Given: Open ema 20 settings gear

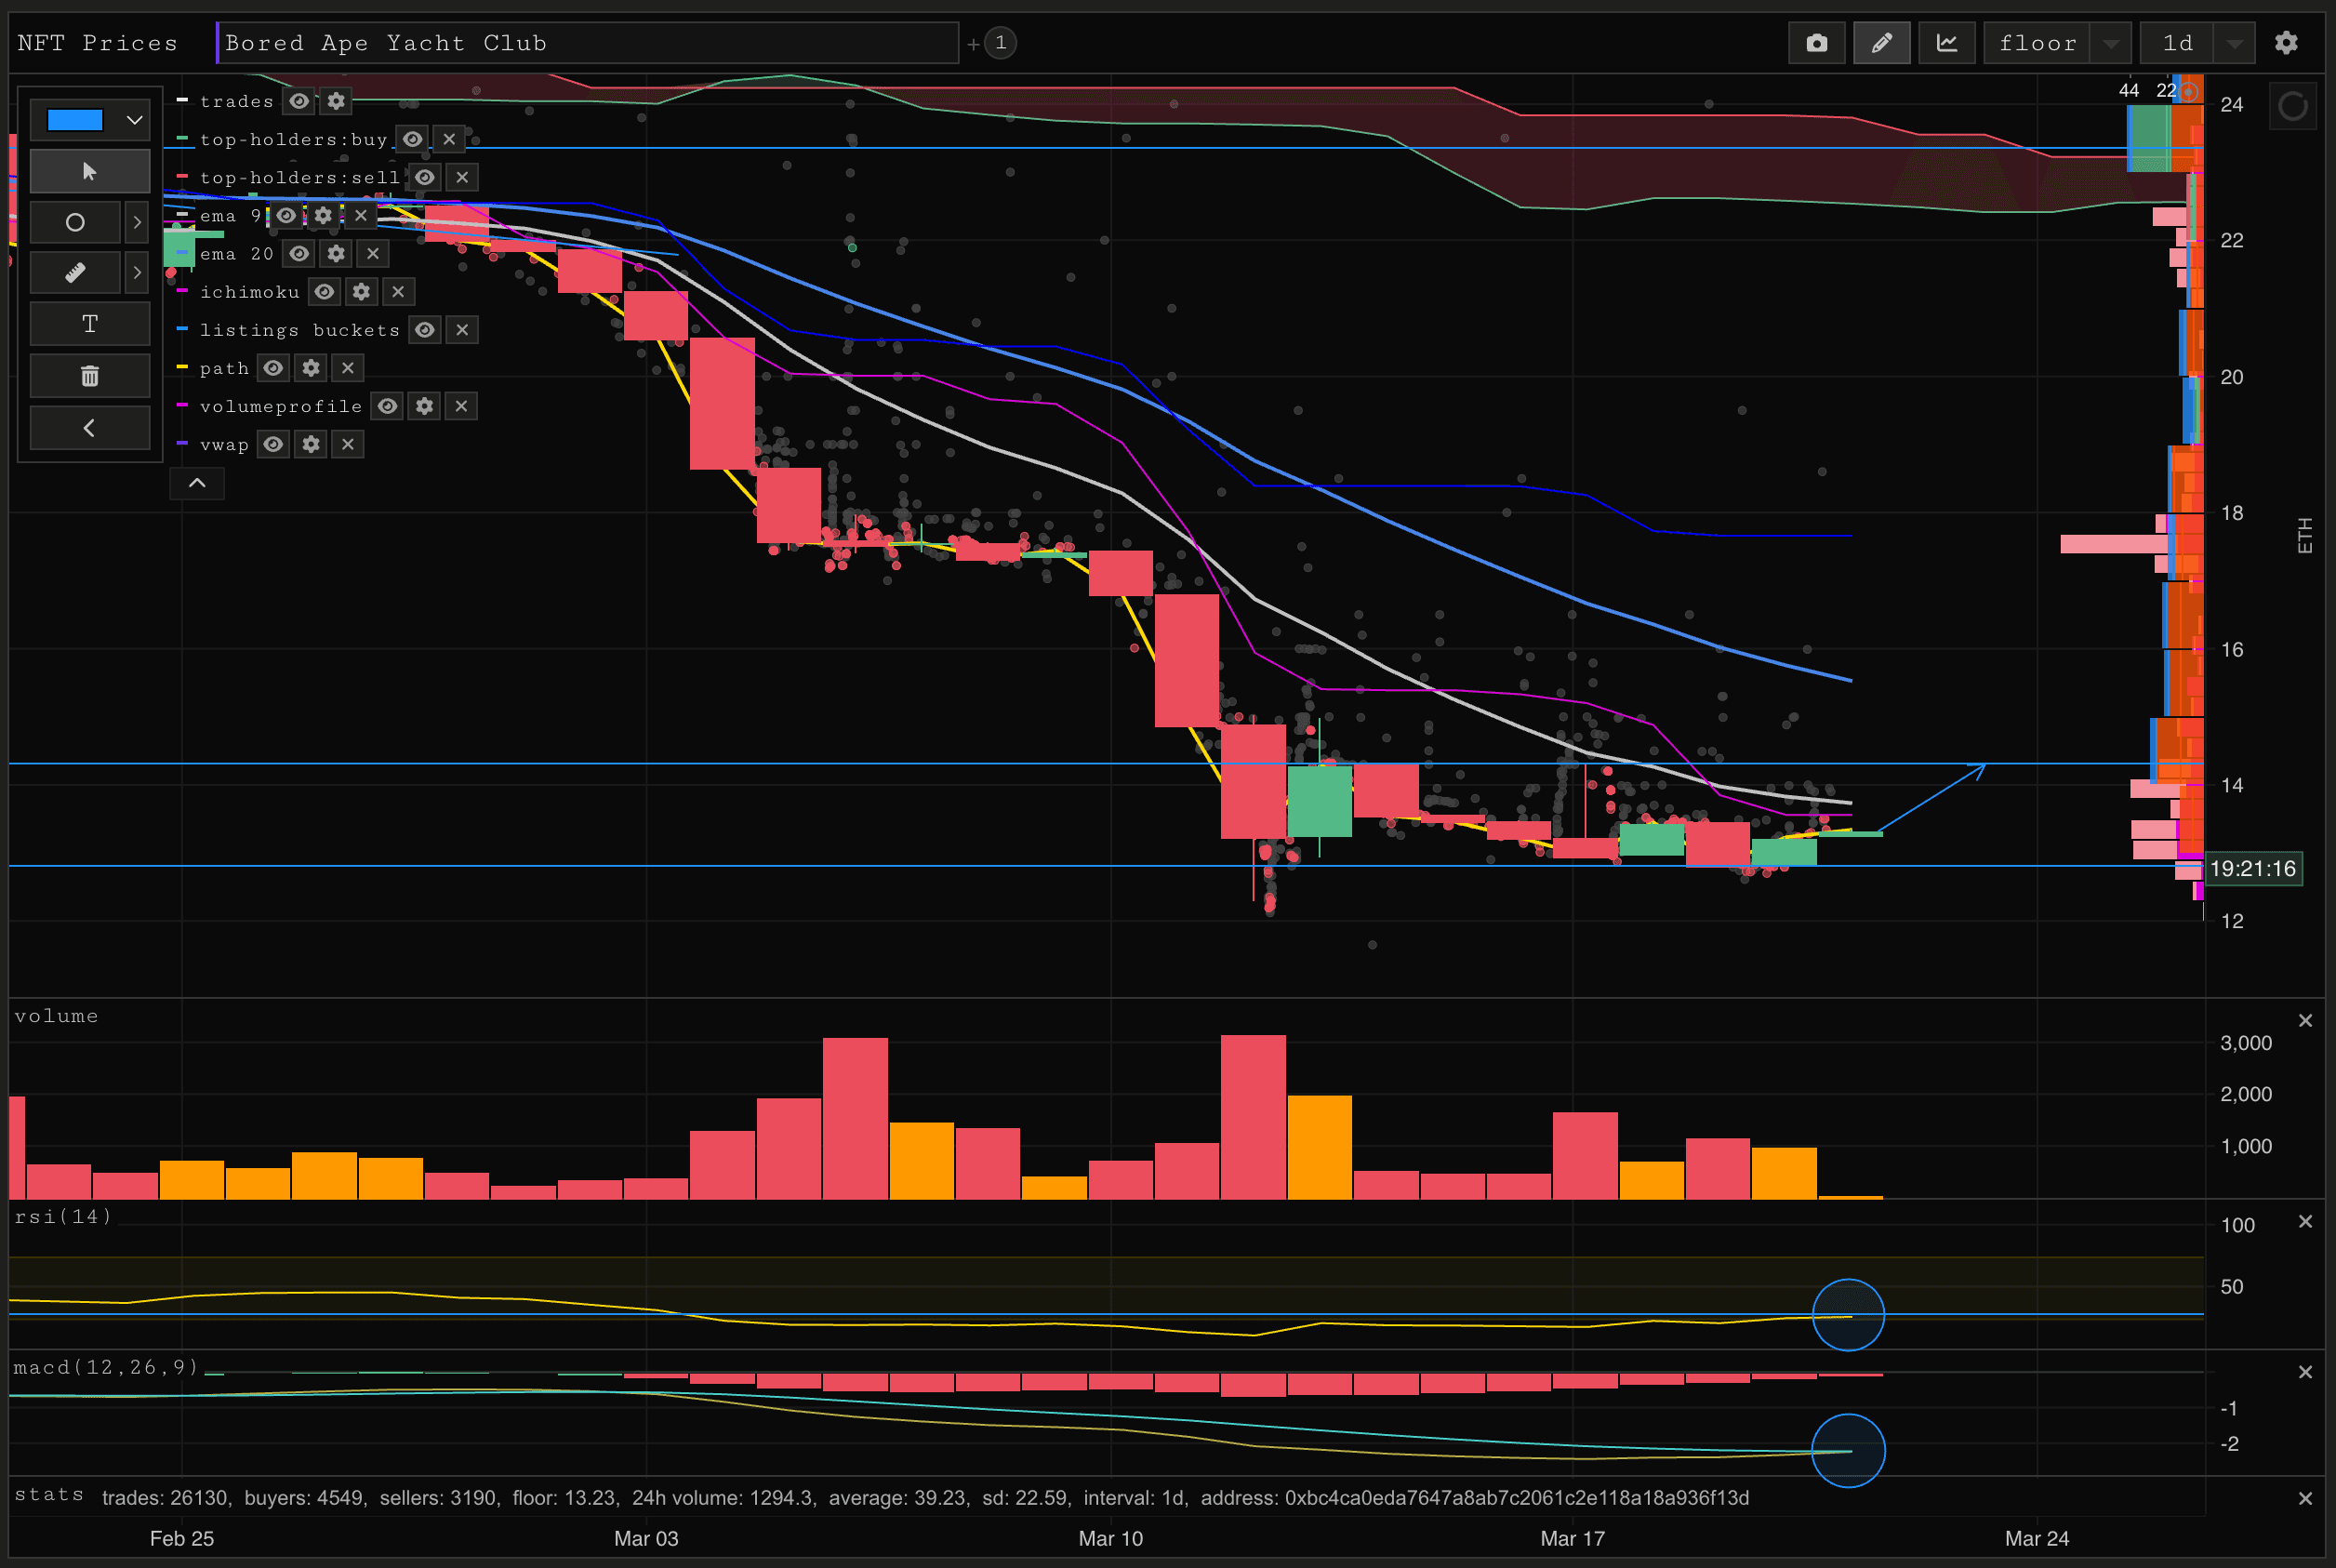Looking at the screenshot, I should tap(336, 254).
